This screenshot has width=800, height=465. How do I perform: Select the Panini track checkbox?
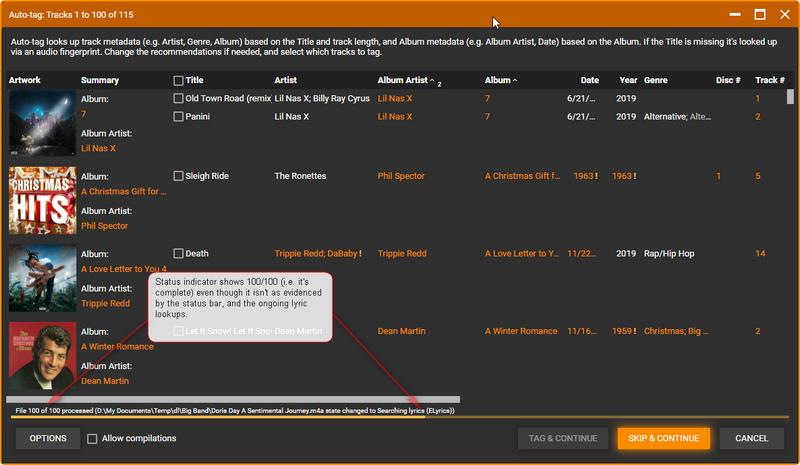point(178,117)
